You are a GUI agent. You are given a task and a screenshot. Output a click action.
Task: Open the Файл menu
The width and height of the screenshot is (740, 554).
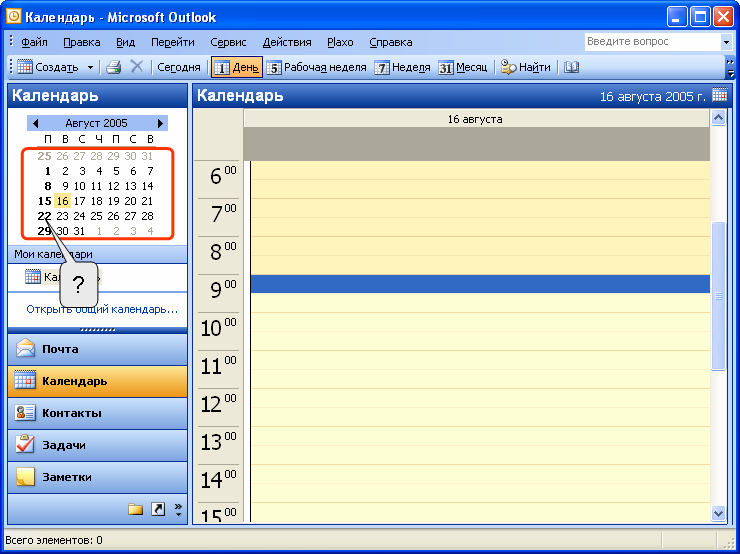pyautogui.click(x=34, y=42)
